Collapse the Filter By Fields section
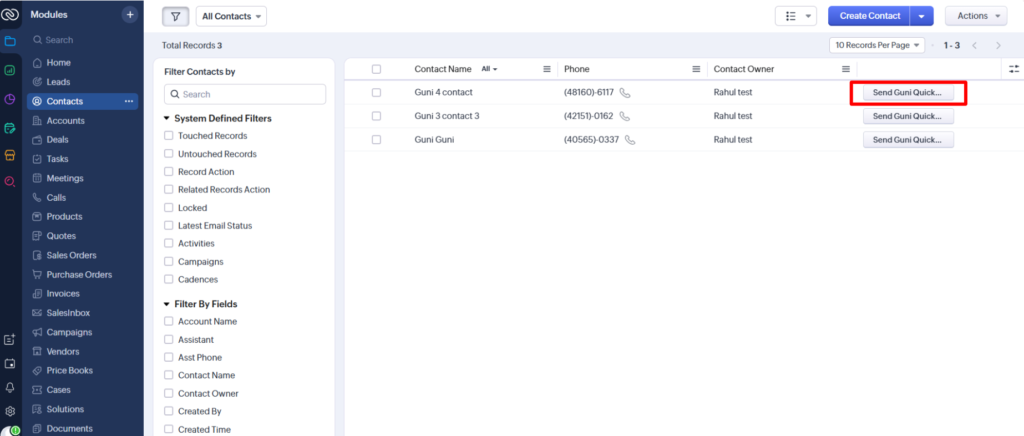This screenshot has width=1024, height=436. 167,304
